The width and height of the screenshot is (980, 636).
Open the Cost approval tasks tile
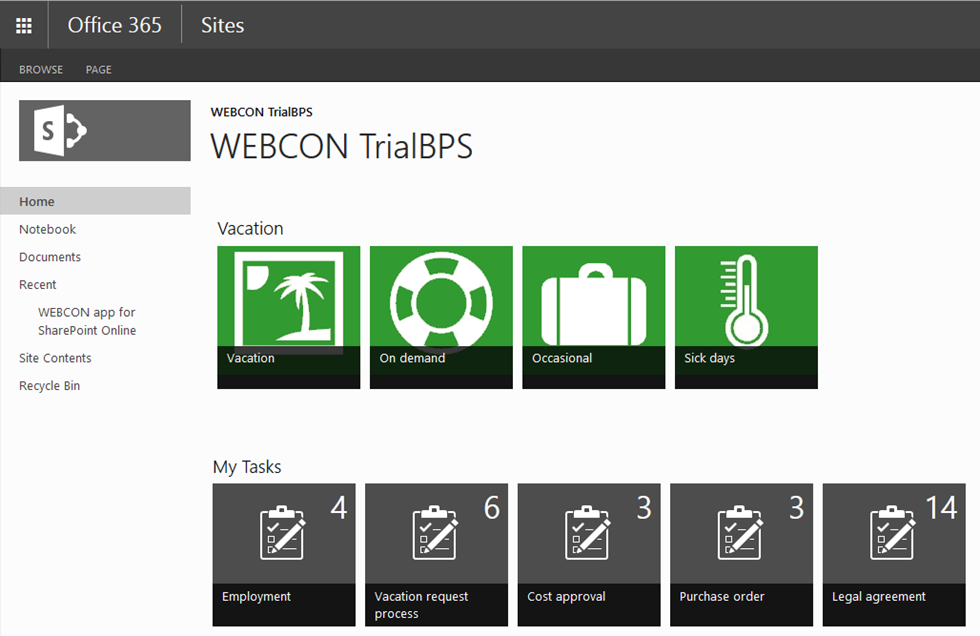[x=589, y=555]
